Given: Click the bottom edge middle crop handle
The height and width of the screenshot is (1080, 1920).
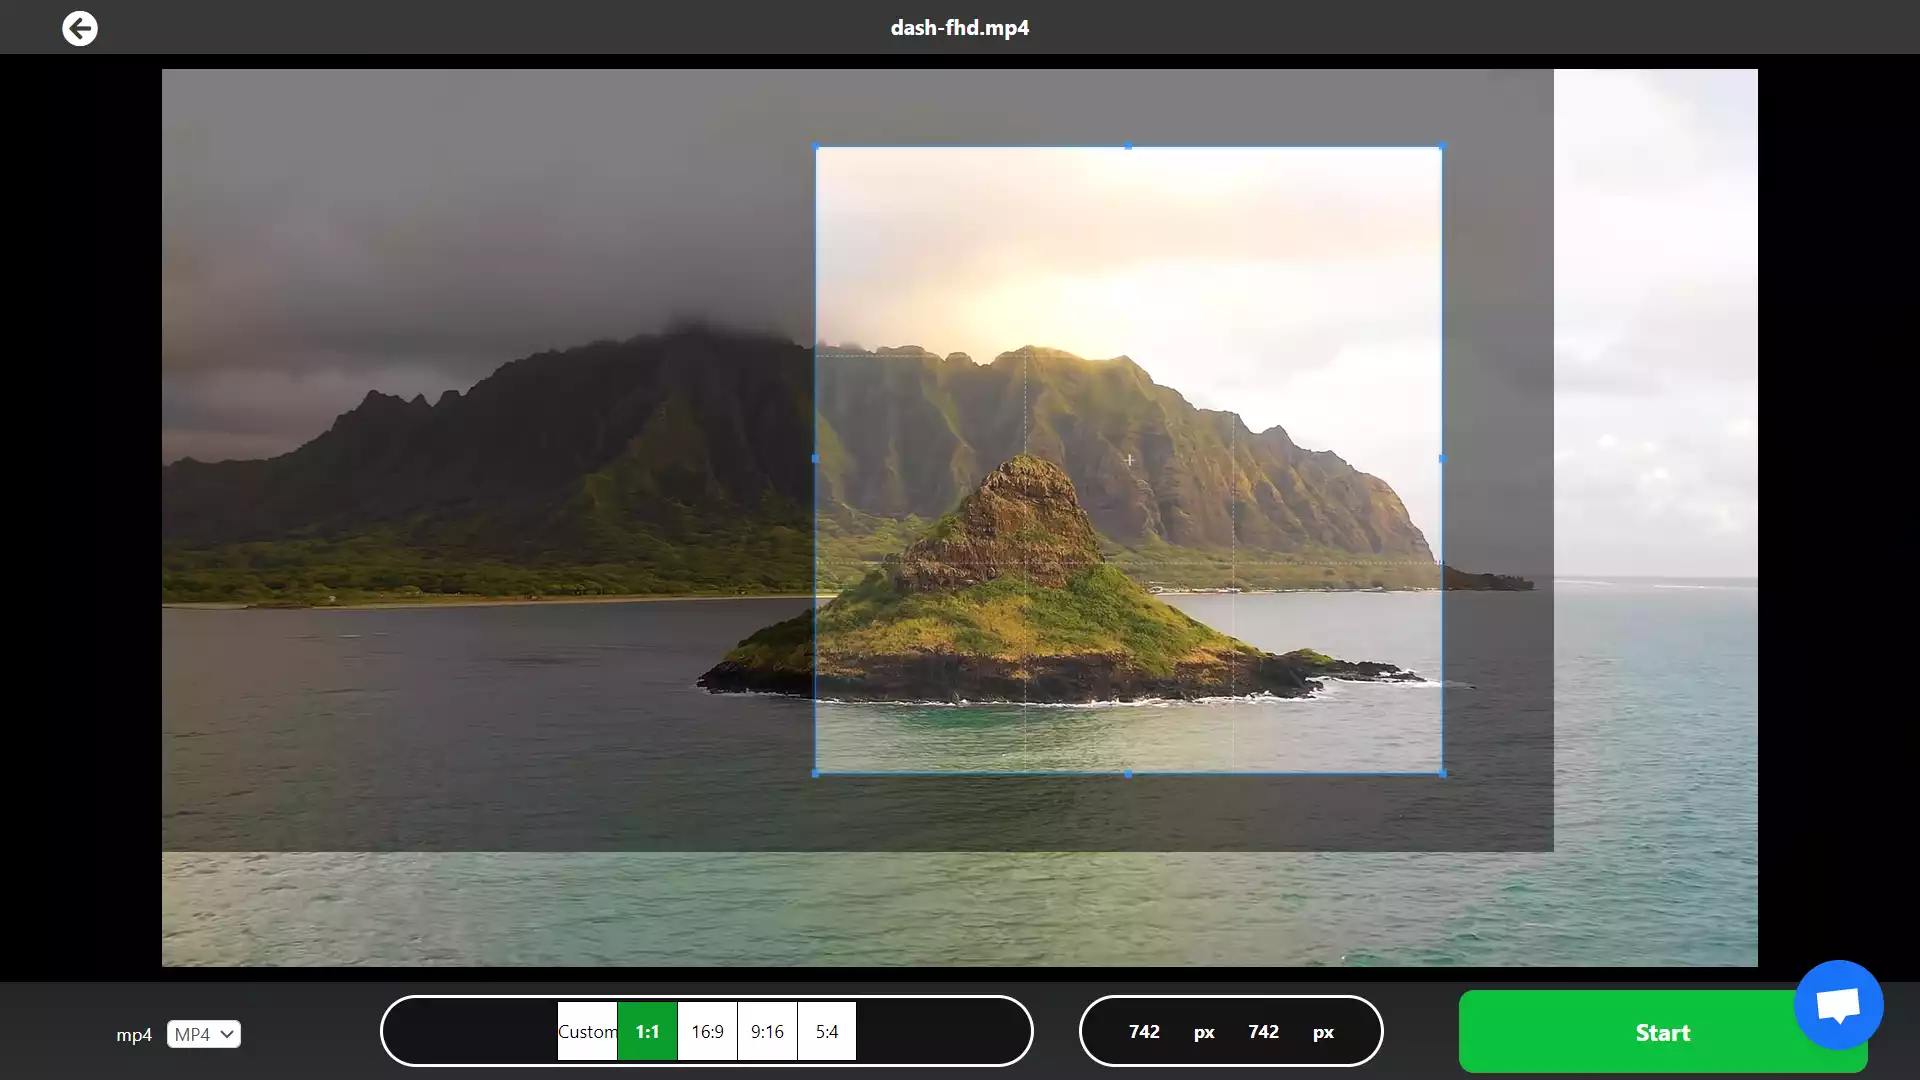Looking at the screenshot, I should click(x=1129, y=773).
